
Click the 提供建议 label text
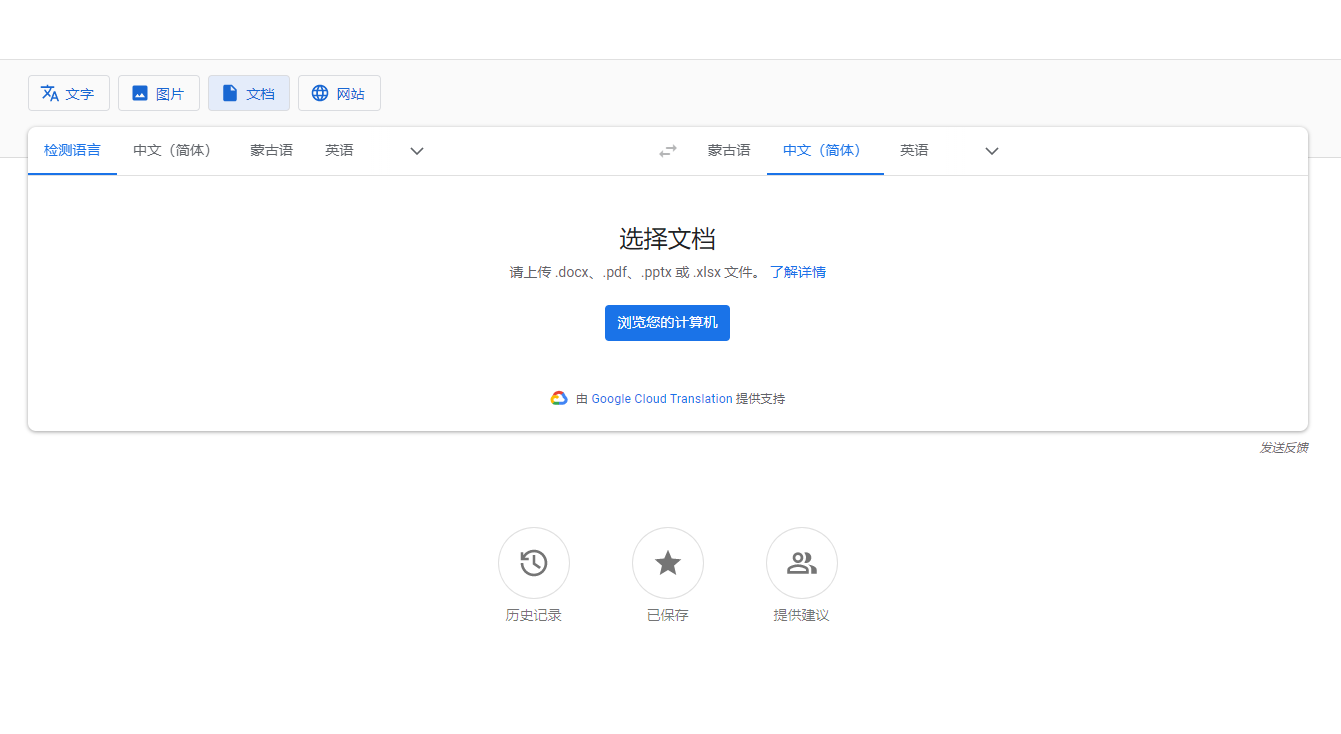click(802, 616)
